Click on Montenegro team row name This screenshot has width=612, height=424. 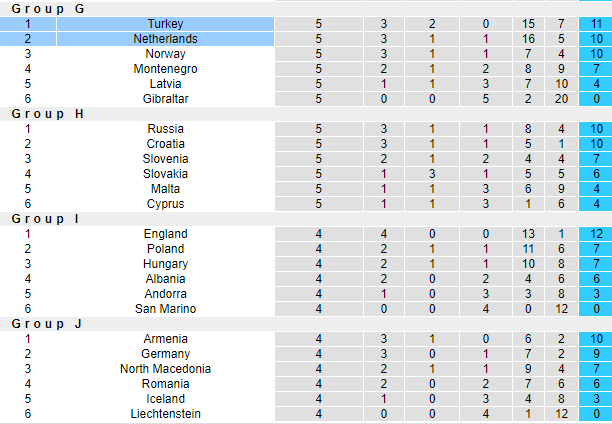[x=165, y=69]
